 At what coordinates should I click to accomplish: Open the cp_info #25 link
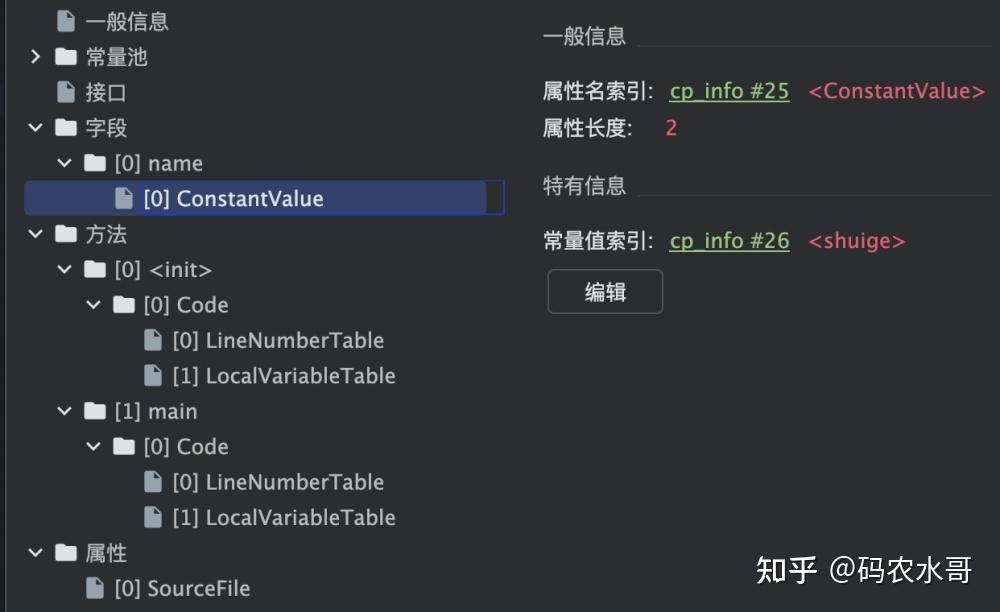pyautogui.click(x=728, y=91)
